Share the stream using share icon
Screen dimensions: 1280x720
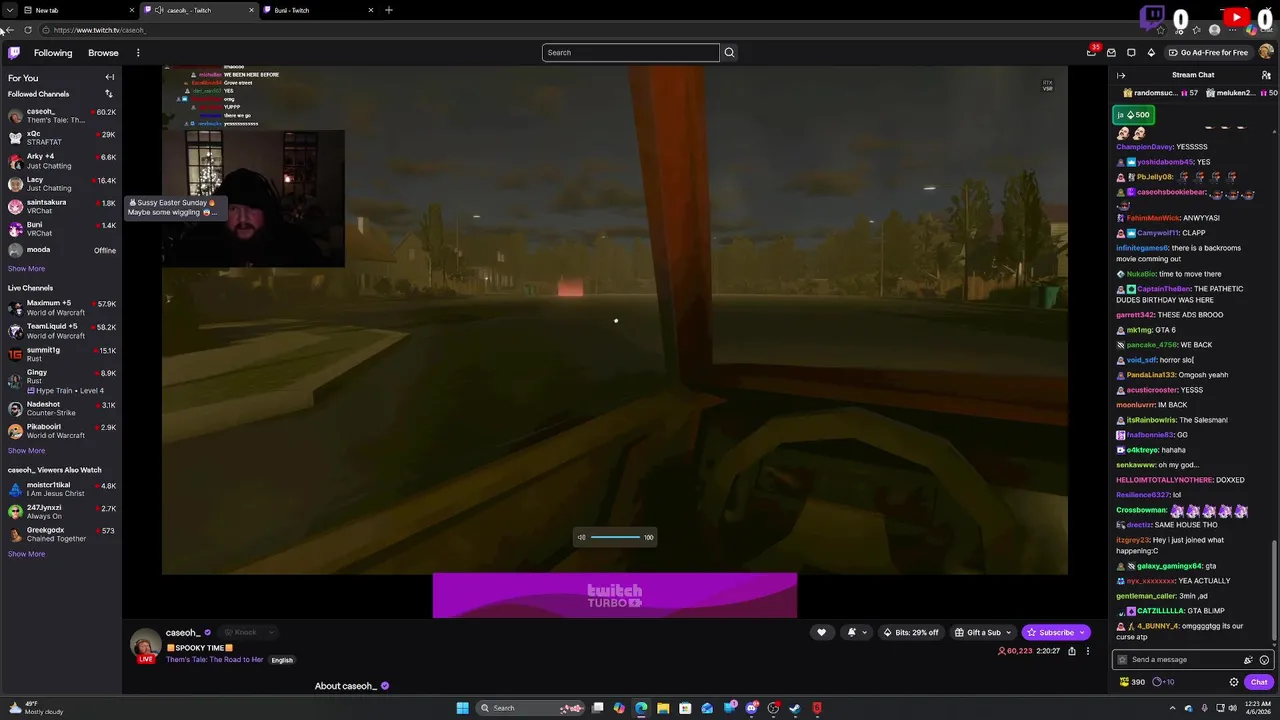tap(1072, 651)
